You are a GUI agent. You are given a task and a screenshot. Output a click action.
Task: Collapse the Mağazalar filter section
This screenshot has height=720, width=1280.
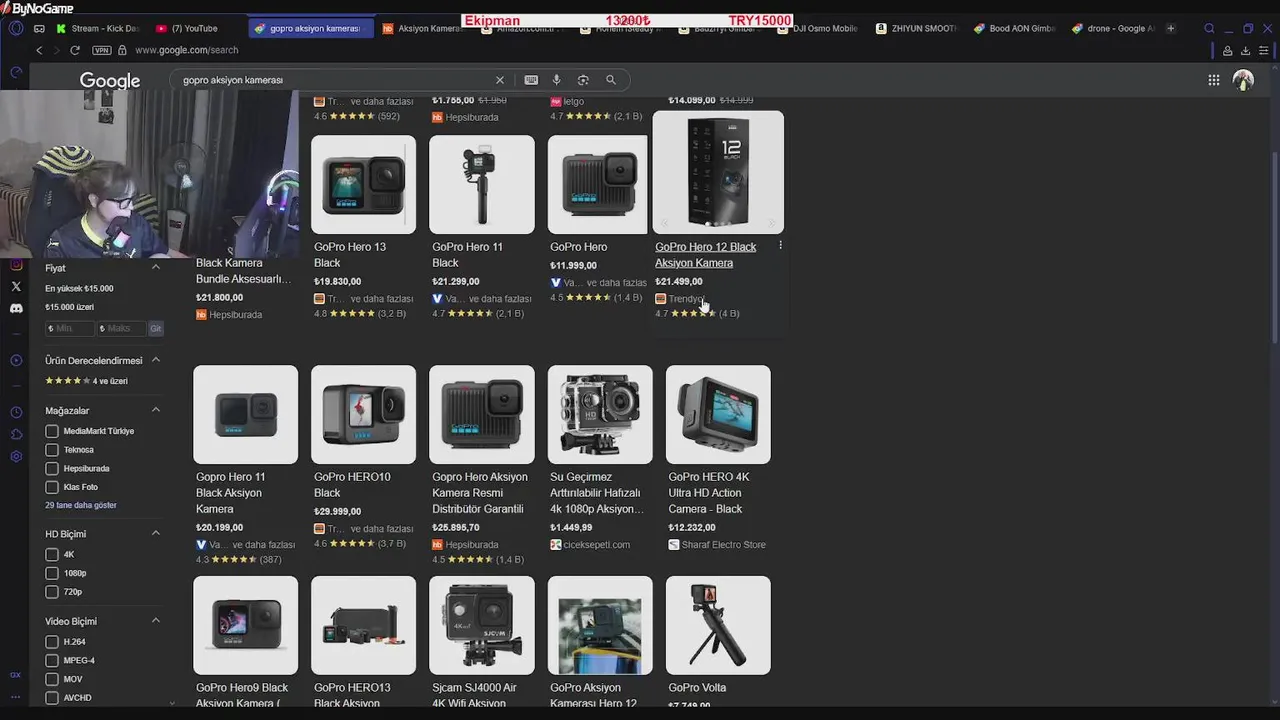tap(156, 410)
